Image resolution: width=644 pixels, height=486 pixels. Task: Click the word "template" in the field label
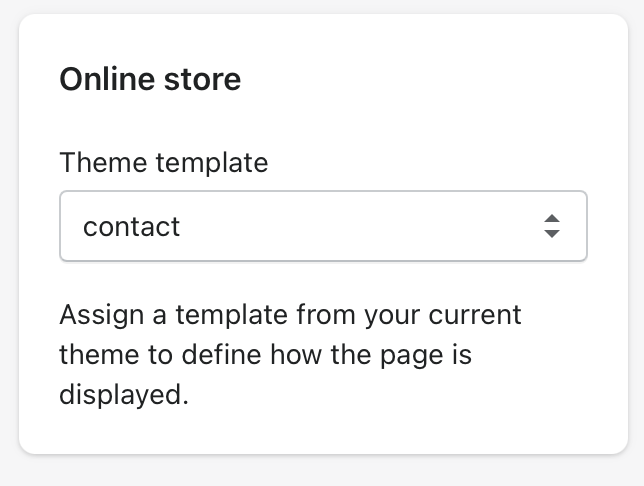coord(211,162)
